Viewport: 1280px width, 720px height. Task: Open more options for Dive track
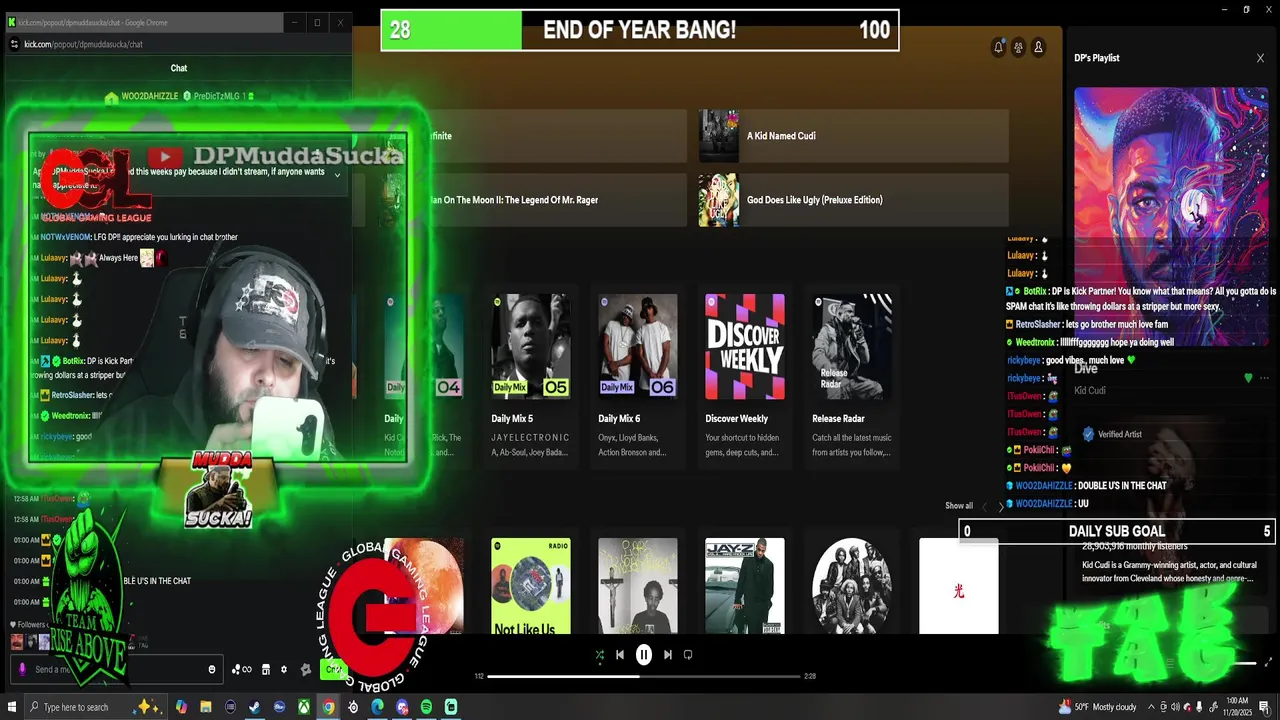pyautogui.click(x=1264, y=378)
